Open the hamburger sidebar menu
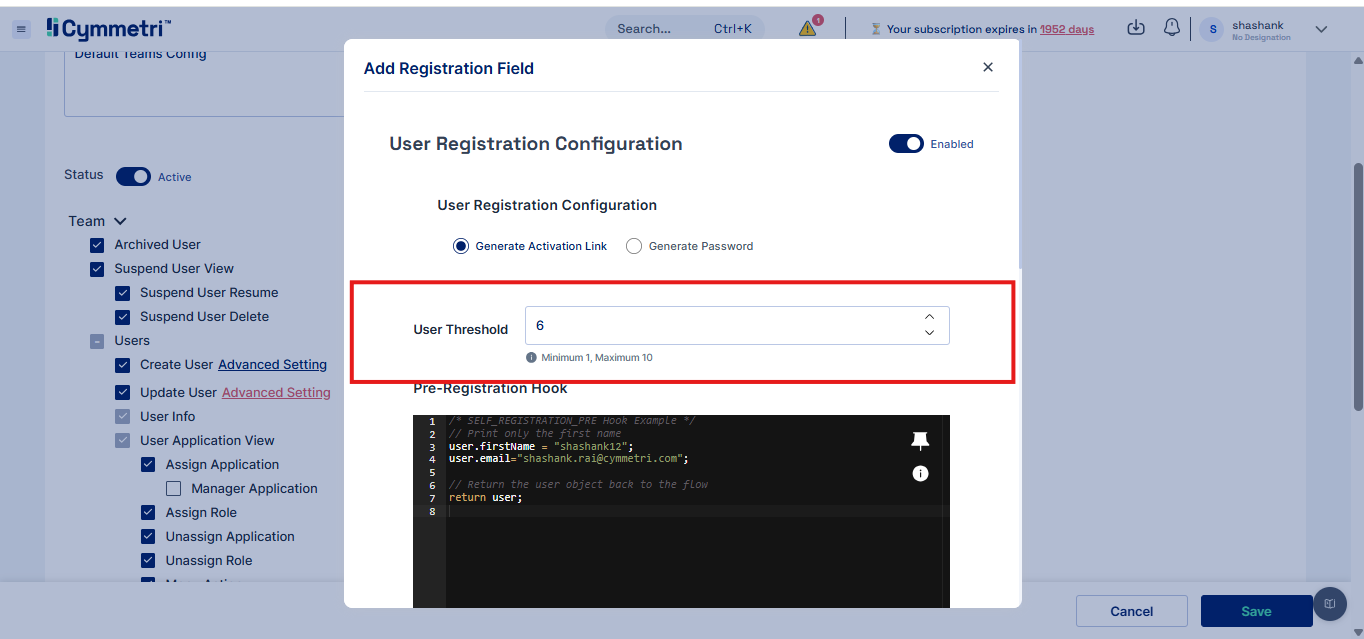Image resolution: width=1364 pixels, height=639 pixels. click(x=21, y=29)
